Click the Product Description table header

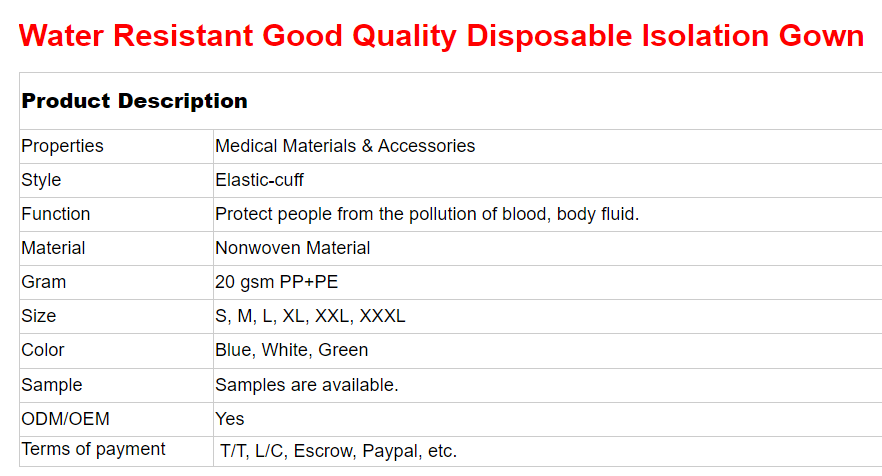tap(134, 101)
